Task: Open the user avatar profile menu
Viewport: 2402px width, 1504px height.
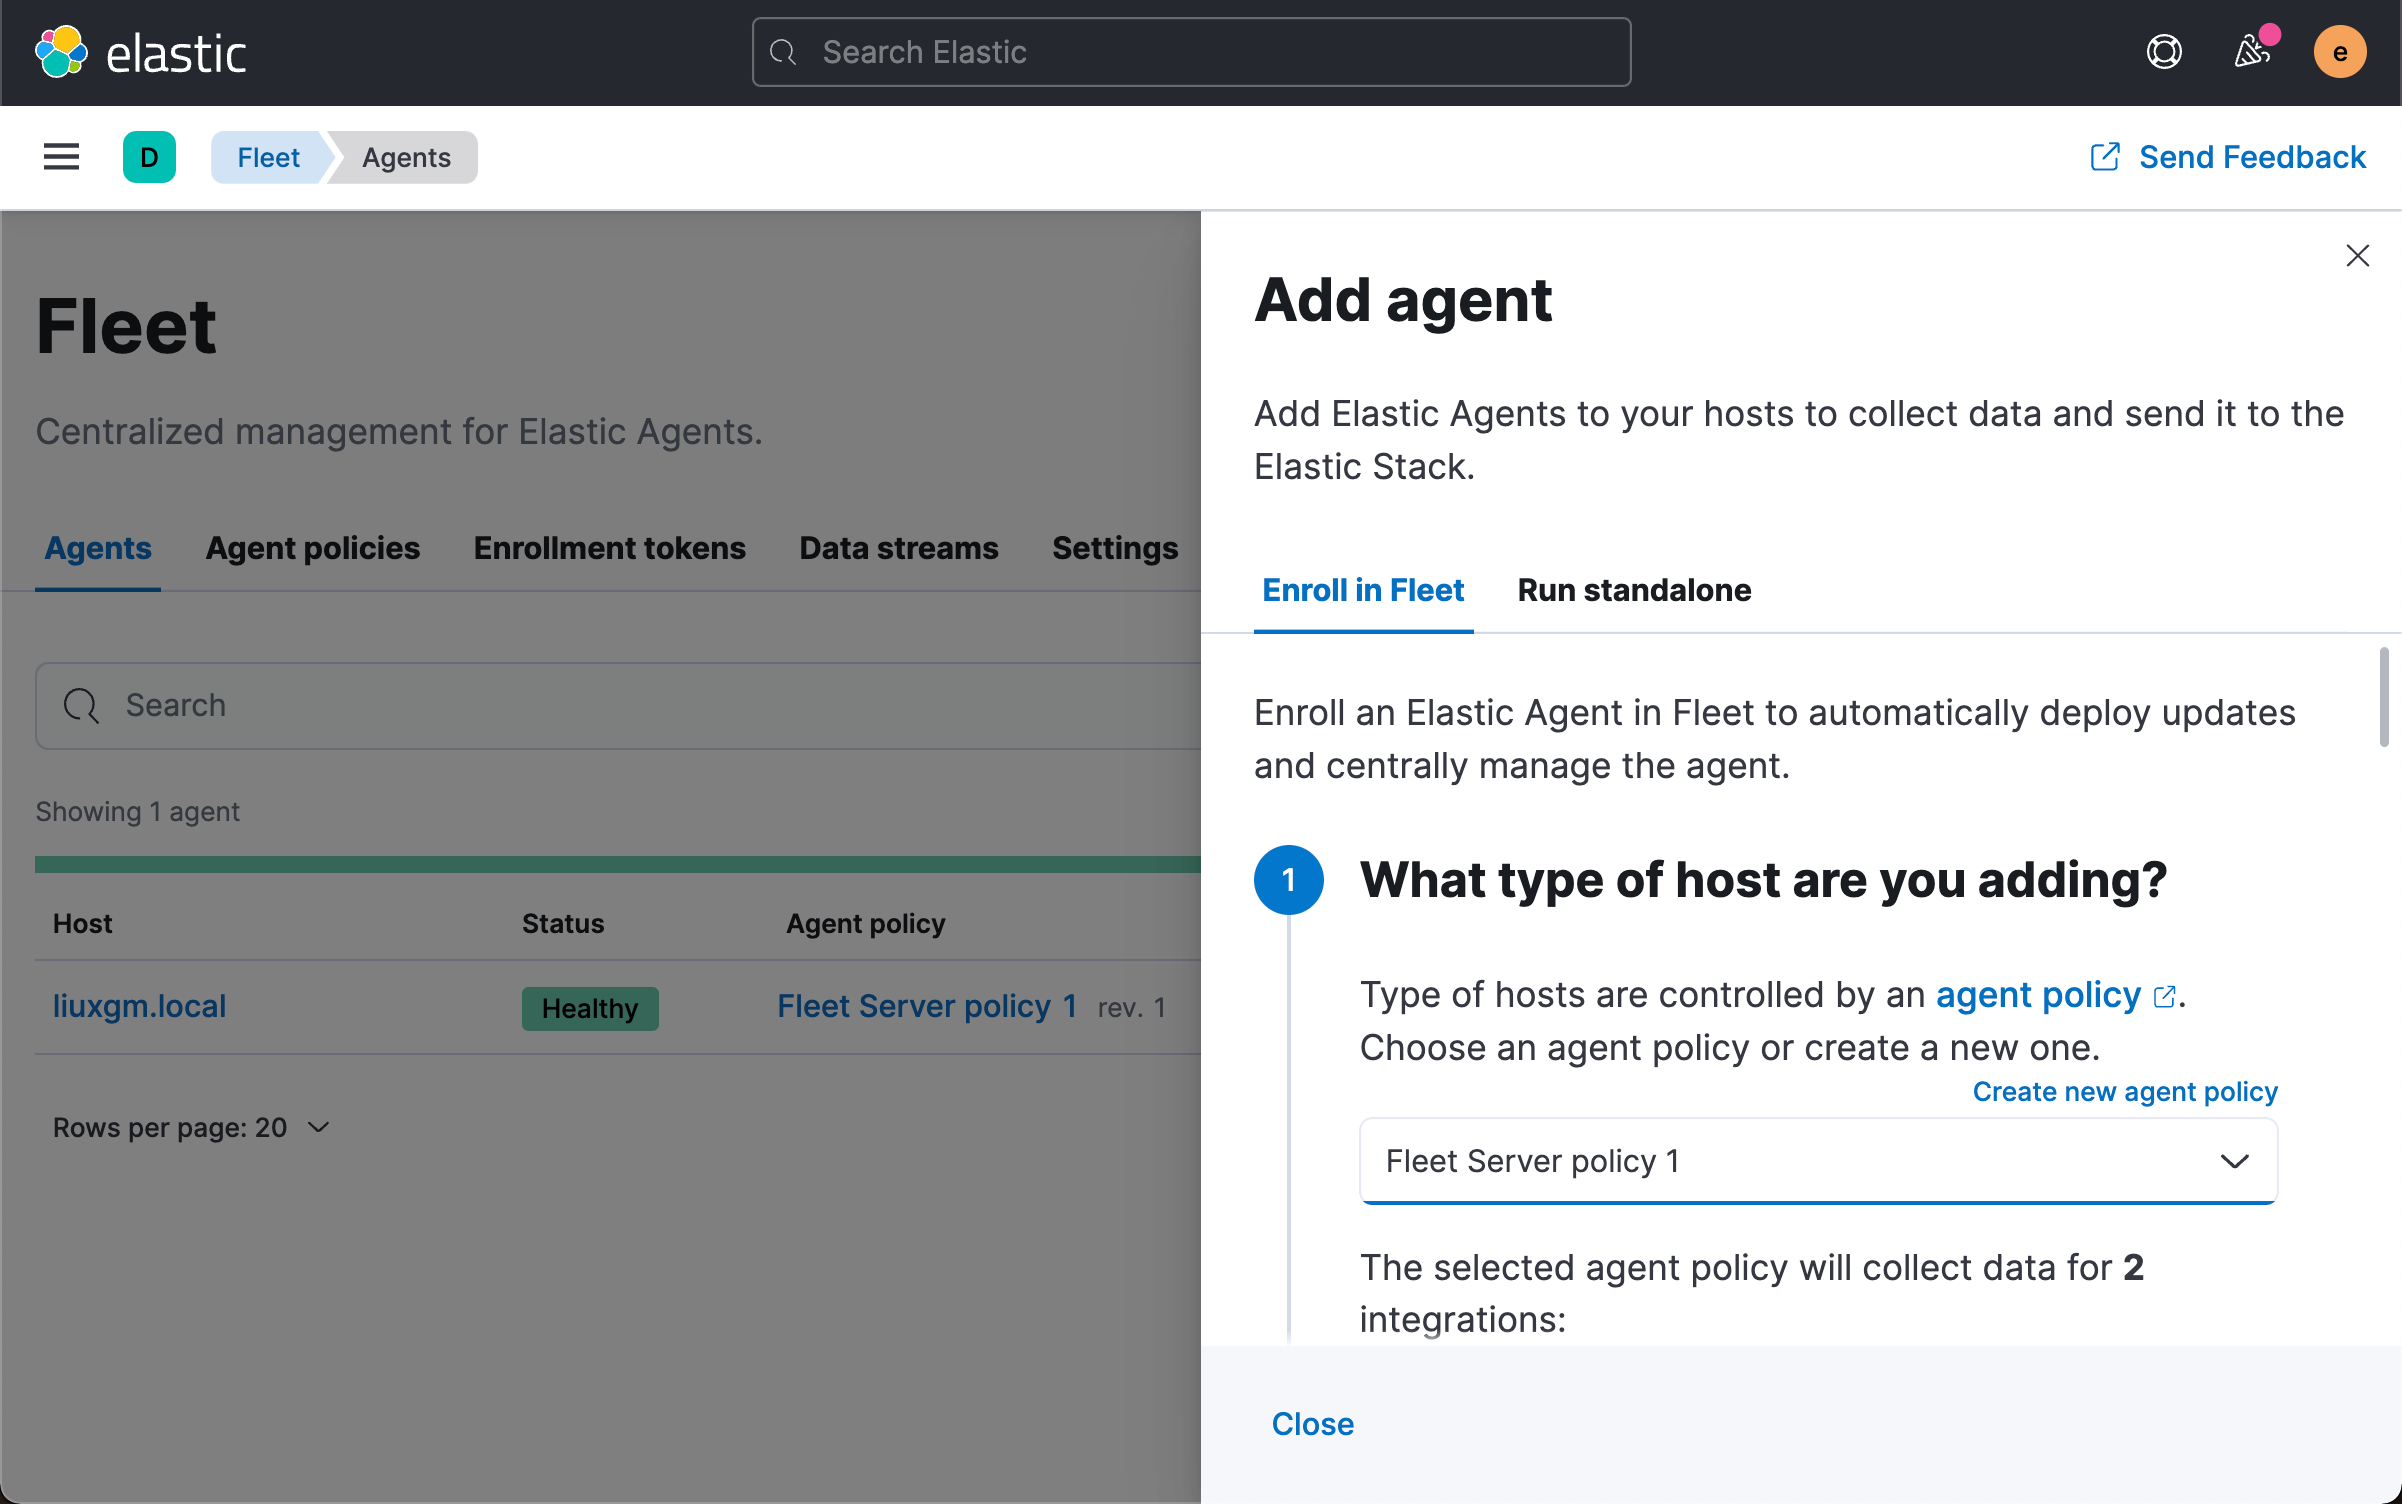Action: pos(2340,51)
